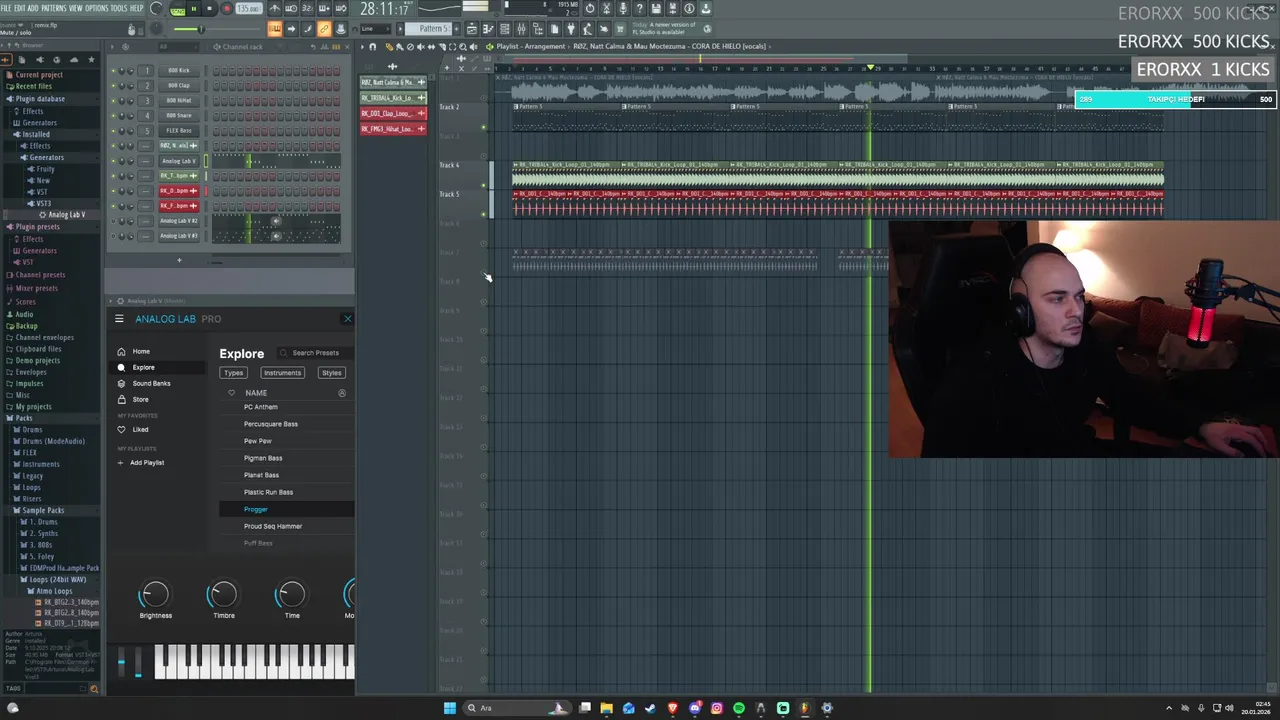Screen dimensions: 1280x720
Task: Select the 808 Kick channel button
Action: click(179, 70)
